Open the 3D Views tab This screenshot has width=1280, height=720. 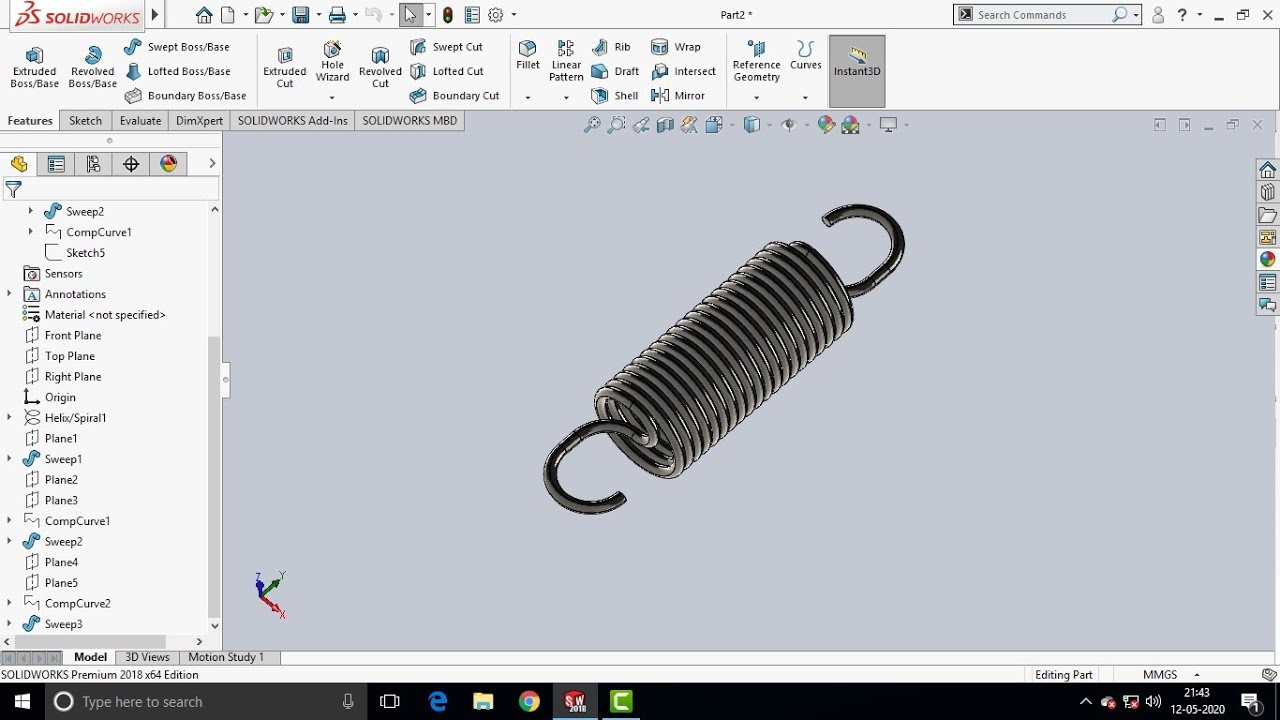click(147, 657)
